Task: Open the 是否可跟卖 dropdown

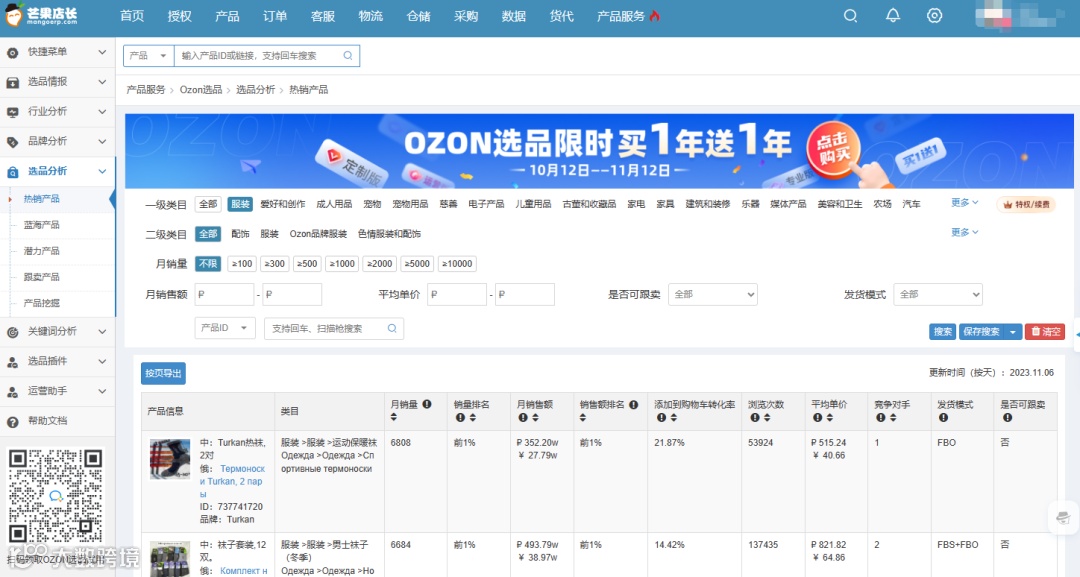Action: click(x=713, y=294)
